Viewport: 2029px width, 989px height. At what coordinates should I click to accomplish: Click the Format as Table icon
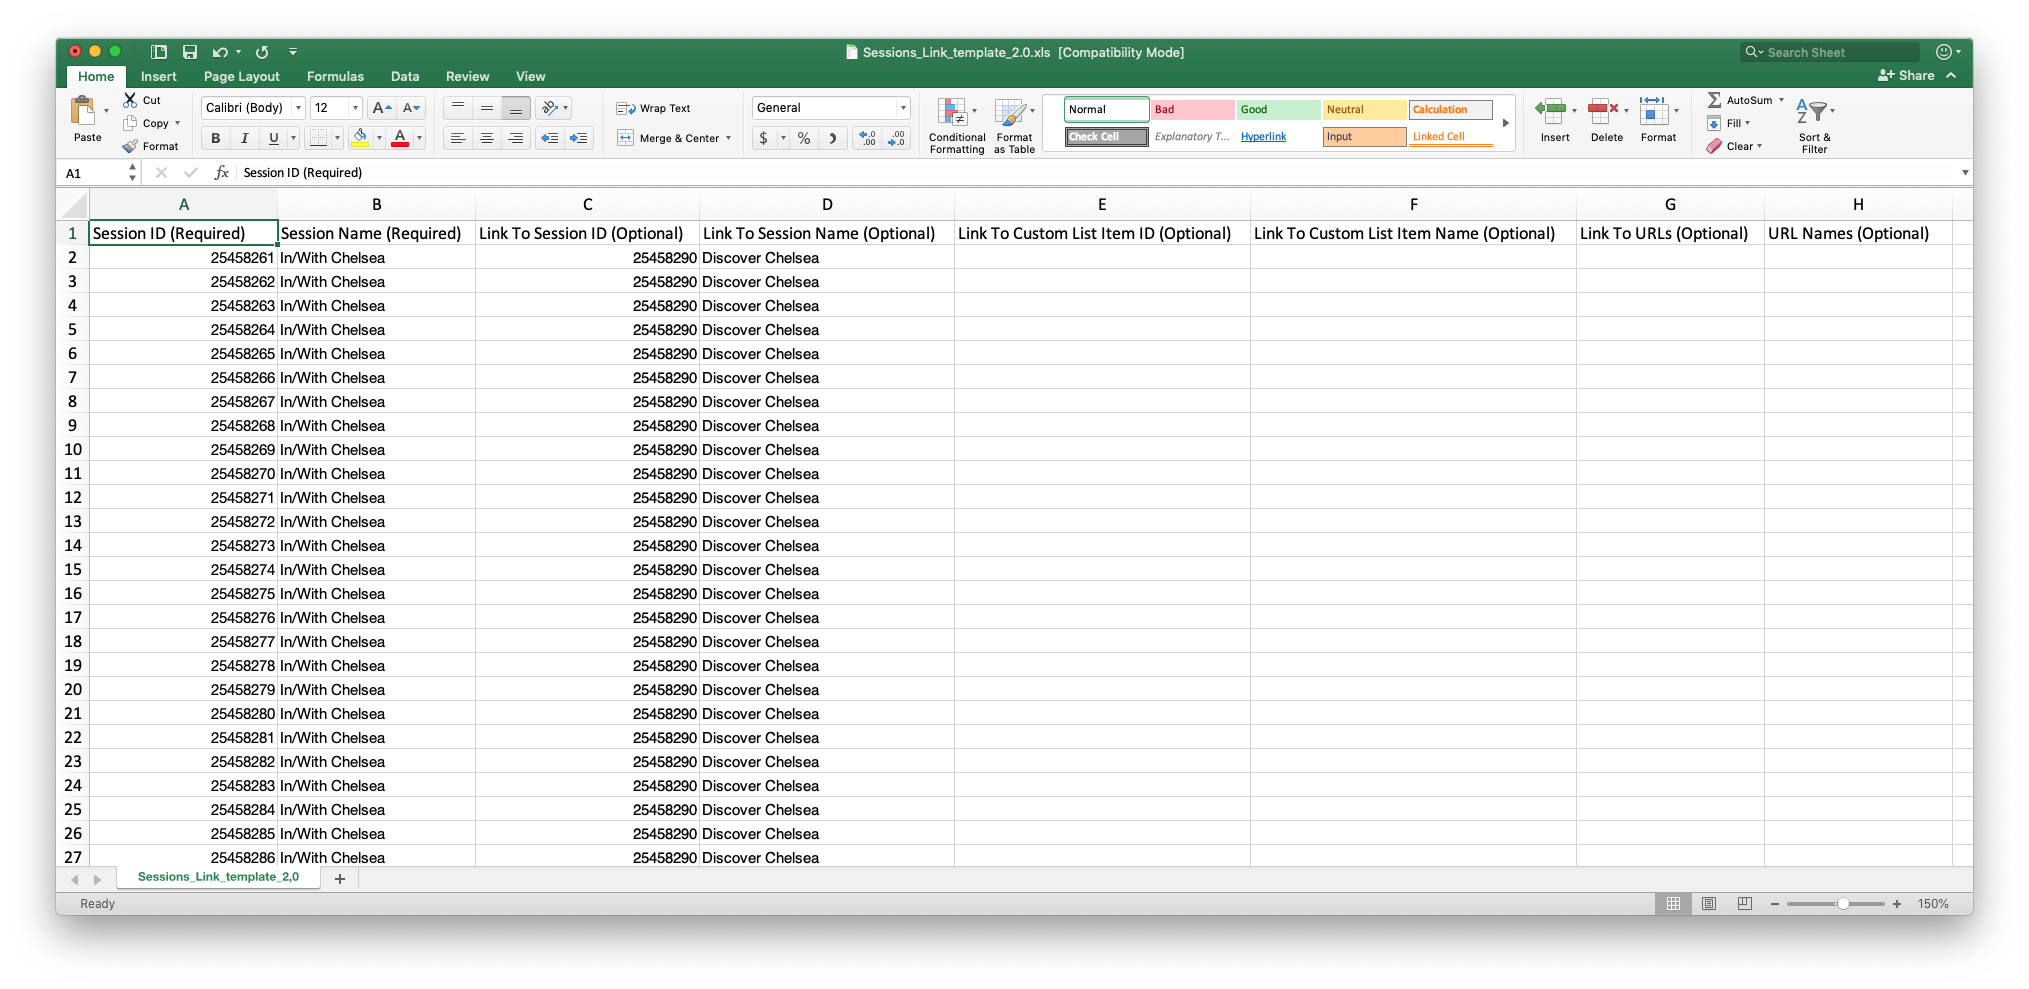pyautogui.click(x=1014, y=124)
